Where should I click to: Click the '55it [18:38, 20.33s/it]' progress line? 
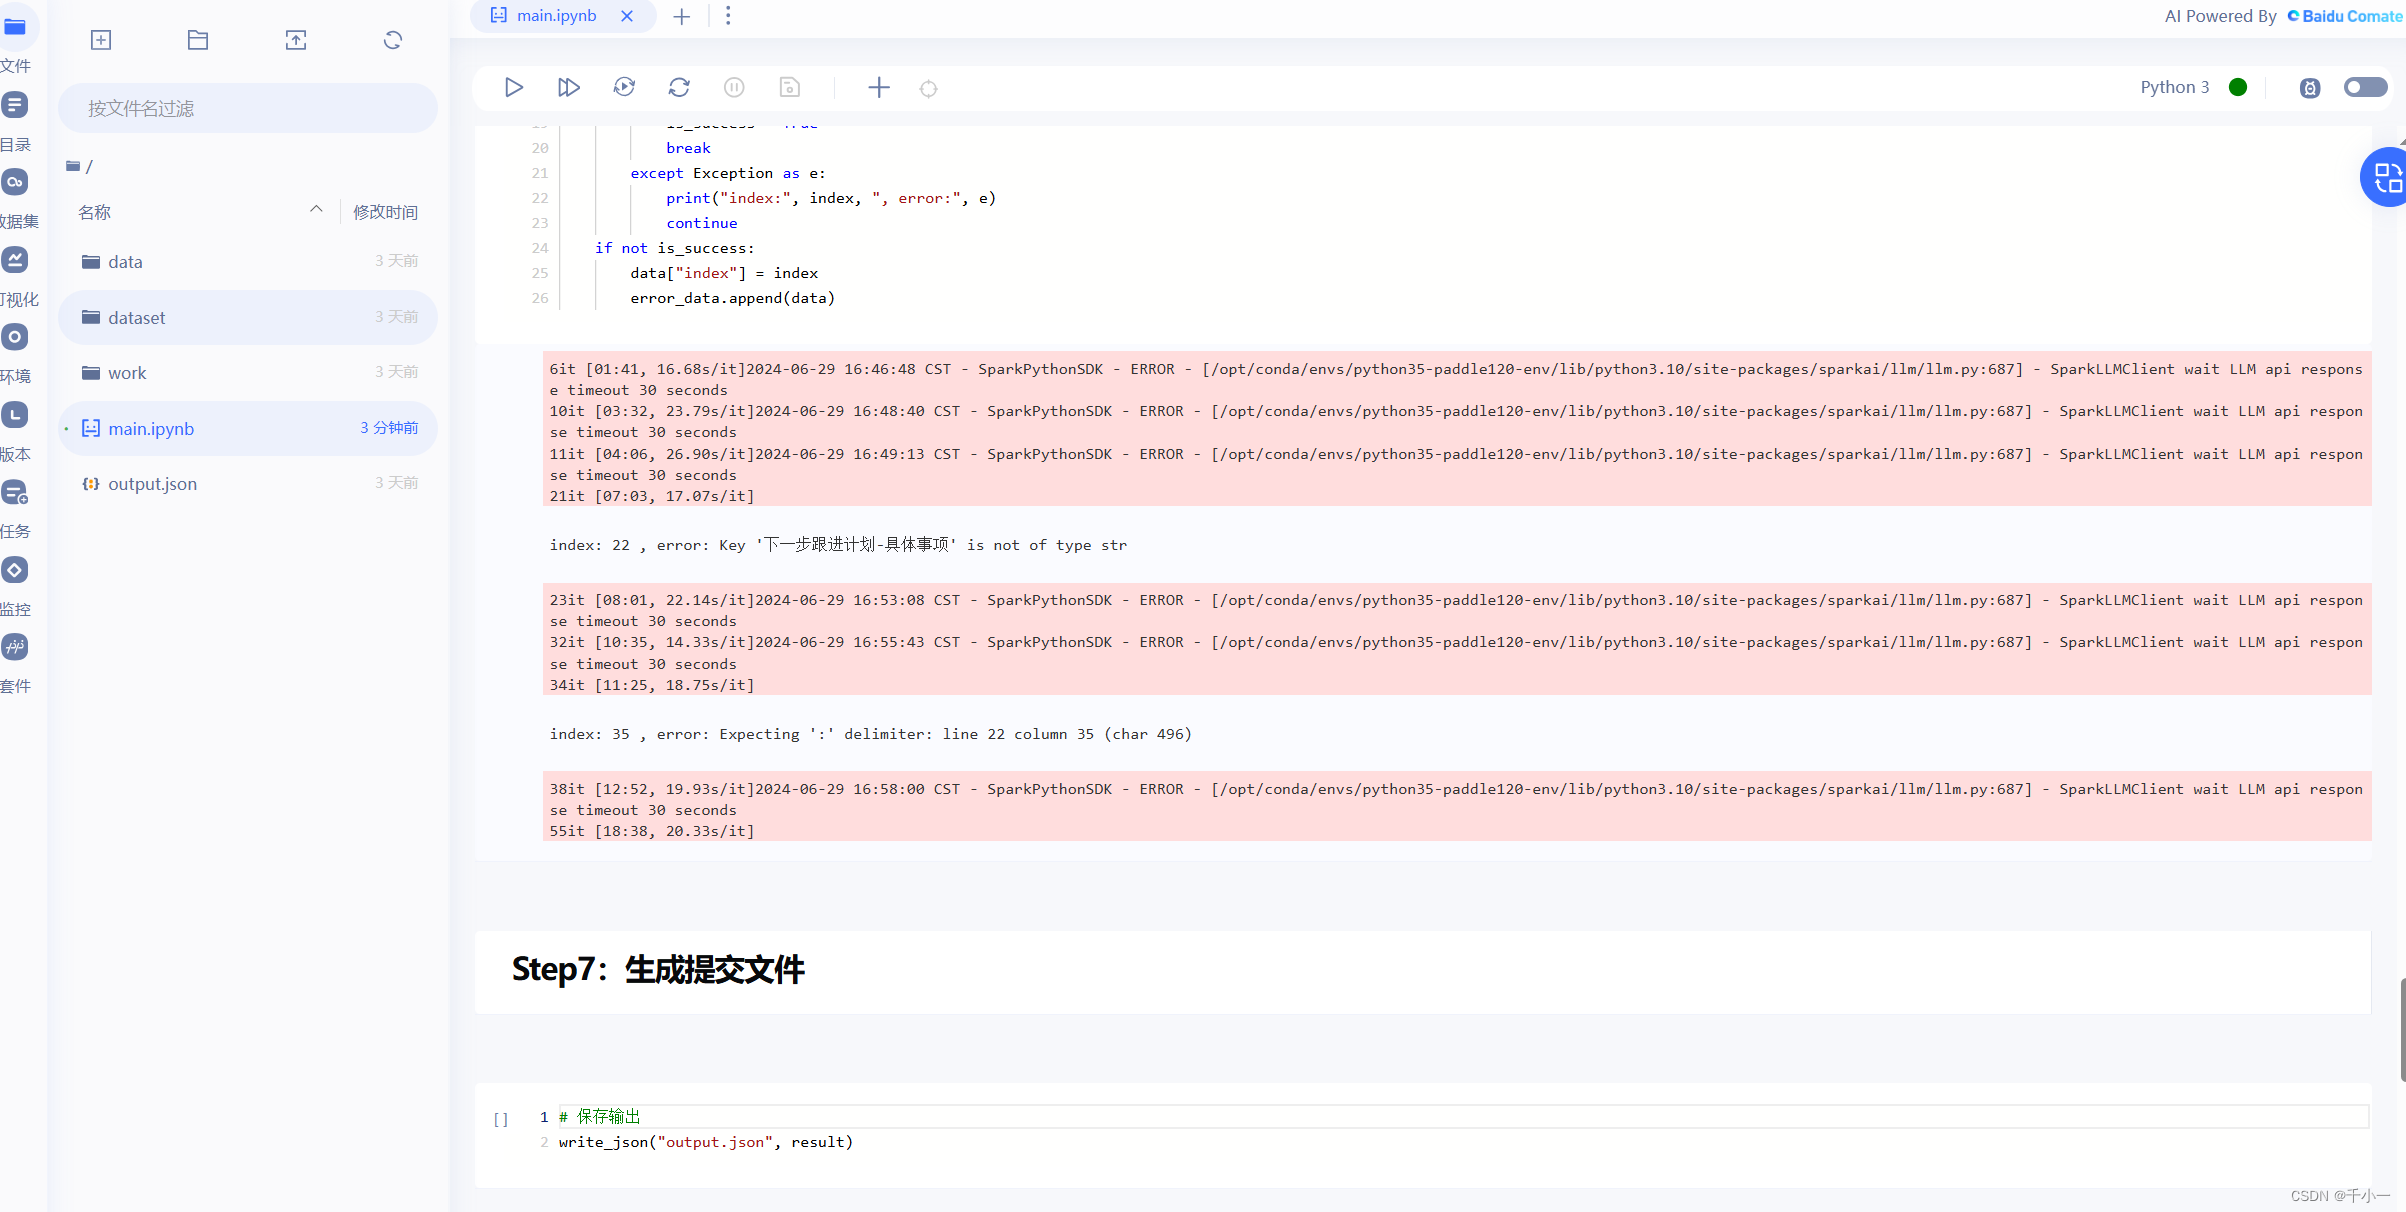[652, 831]
